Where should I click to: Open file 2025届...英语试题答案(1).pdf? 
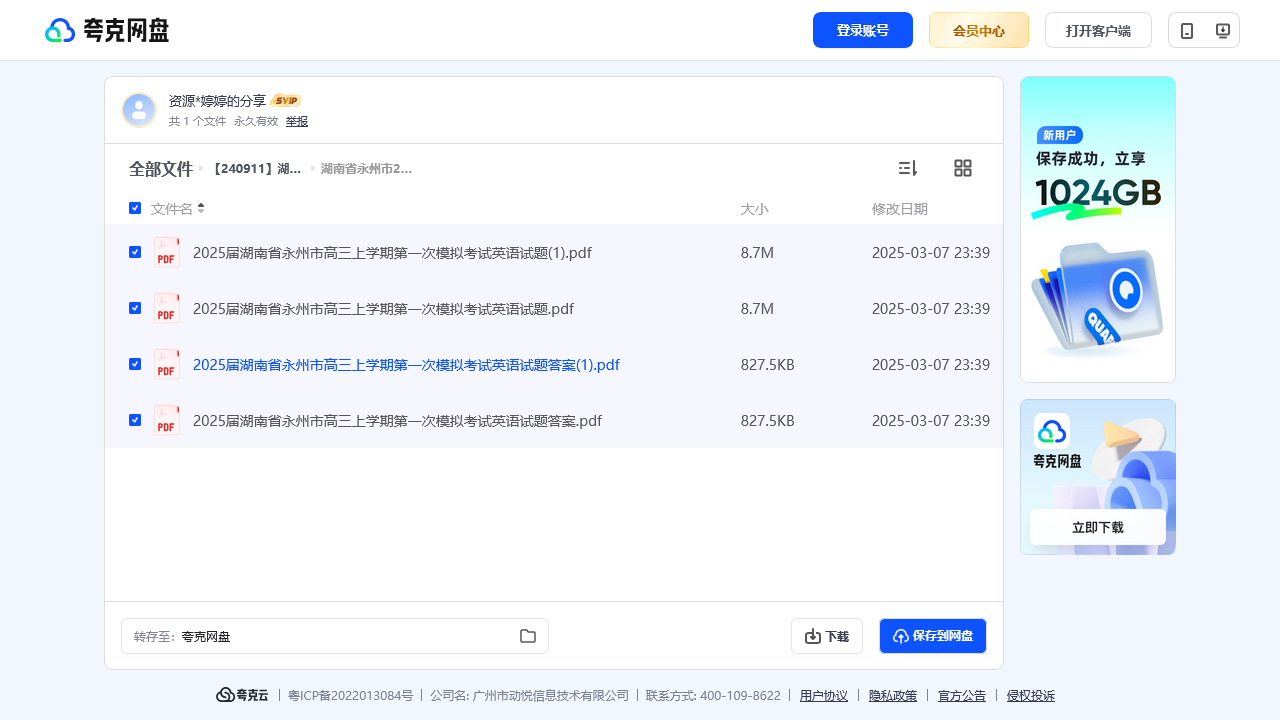406,365
